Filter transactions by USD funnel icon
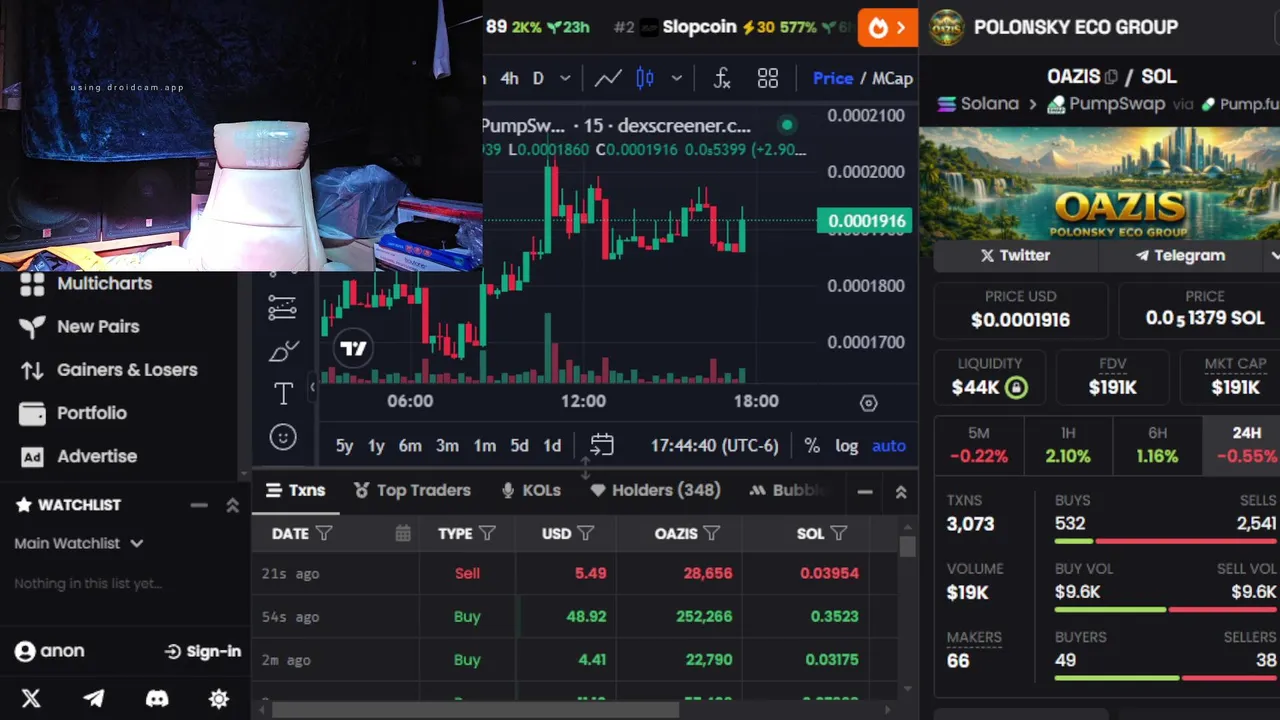Screen dimensions: 1280x720 pyautogui.click(x=586, y=533)
